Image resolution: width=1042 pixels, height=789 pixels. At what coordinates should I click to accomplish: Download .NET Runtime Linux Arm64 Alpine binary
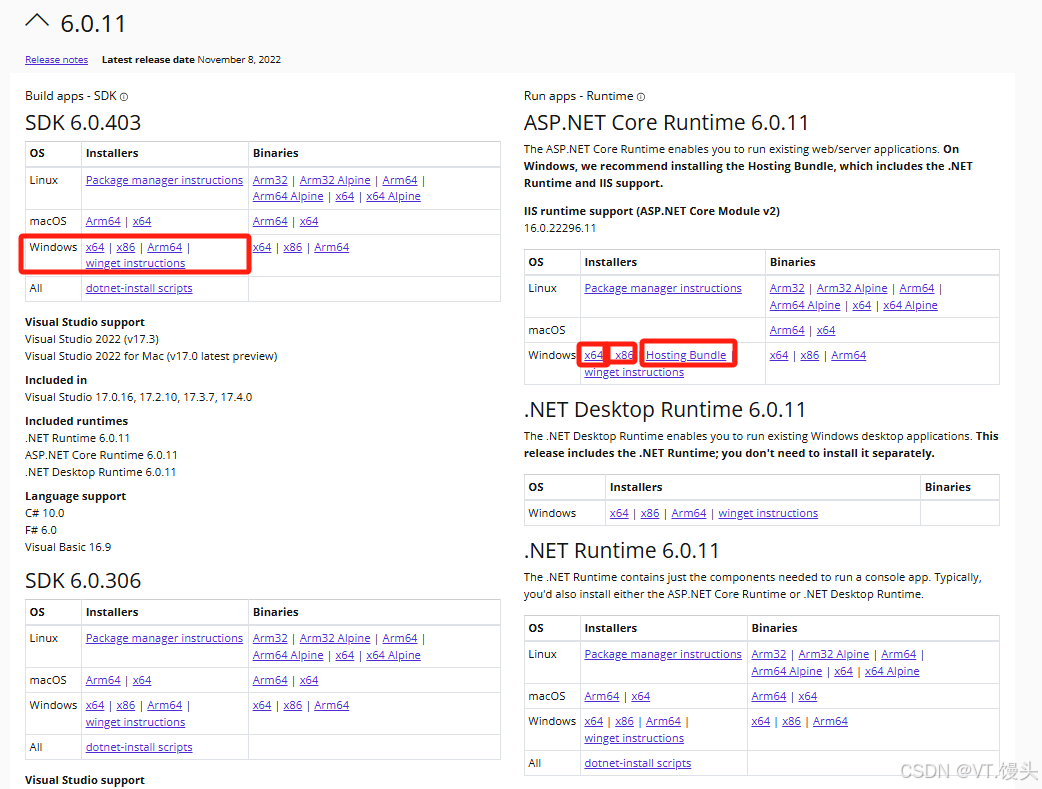pos(787,671)
